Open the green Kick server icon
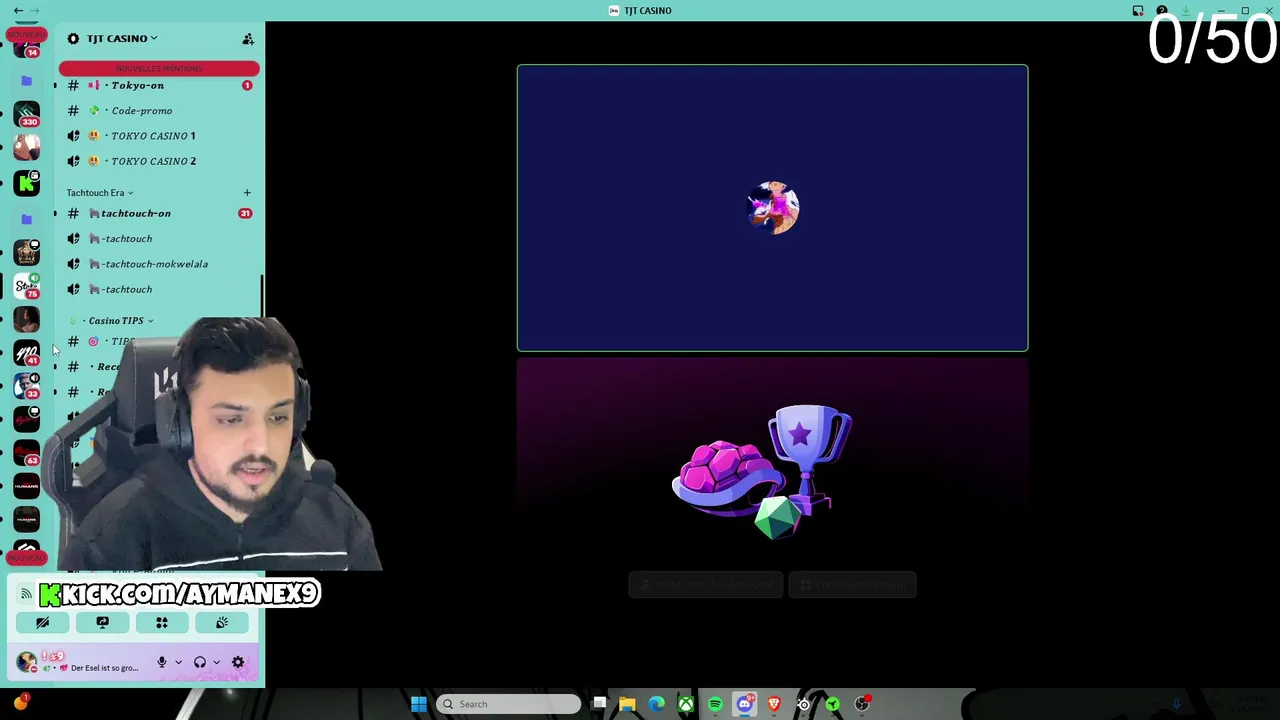1280x720 pixels. pyautogui.click(x=27, y=183)
